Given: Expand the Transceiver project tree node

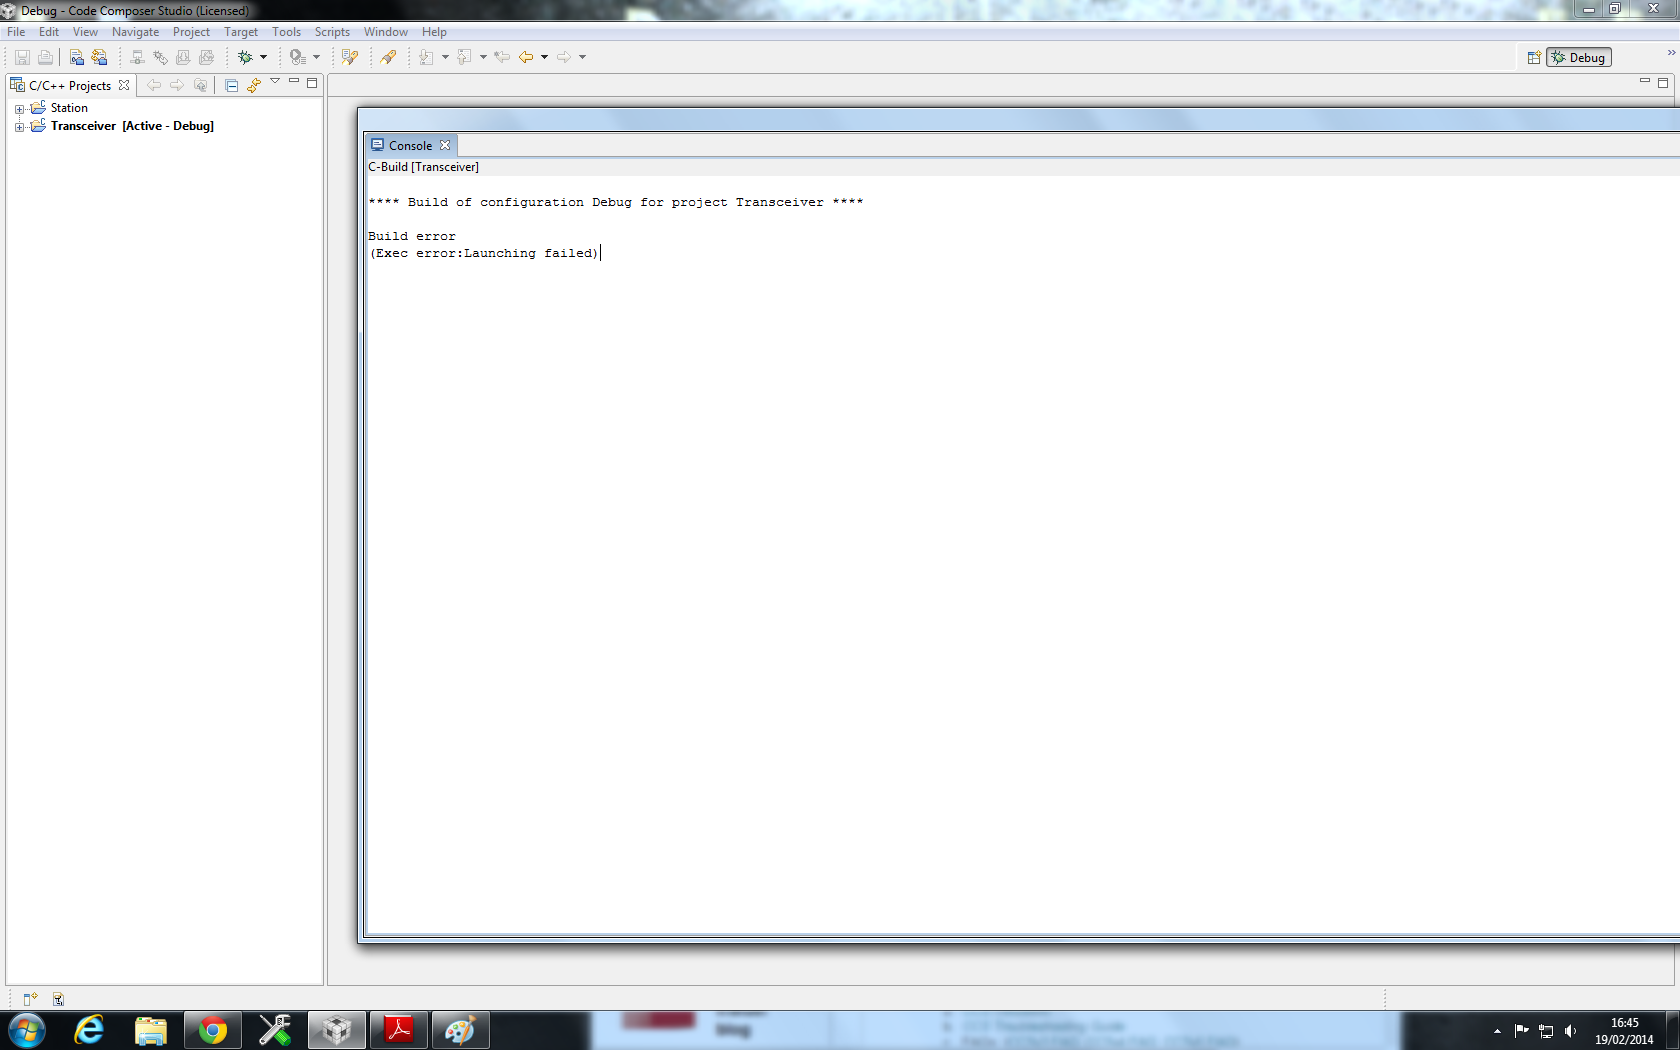Looking at the screenshot, I should [19, 127].
